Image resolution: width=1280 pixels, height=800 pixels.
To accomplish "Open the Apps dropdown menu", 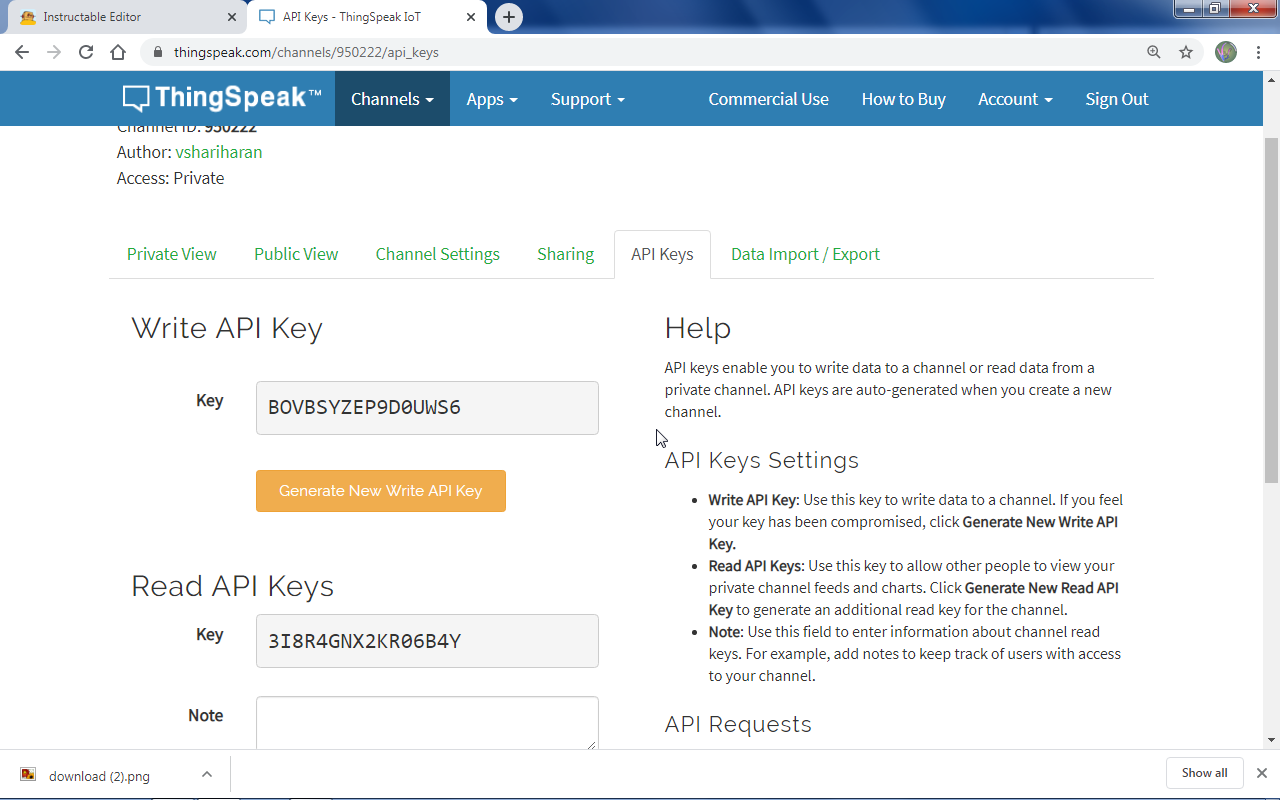I will pos(492,99).
